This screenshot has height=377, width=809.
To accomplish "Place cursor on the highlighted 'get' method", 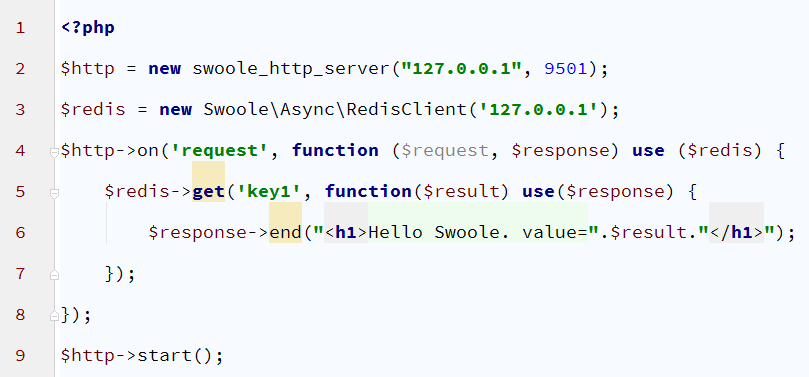I will point(208,192).
